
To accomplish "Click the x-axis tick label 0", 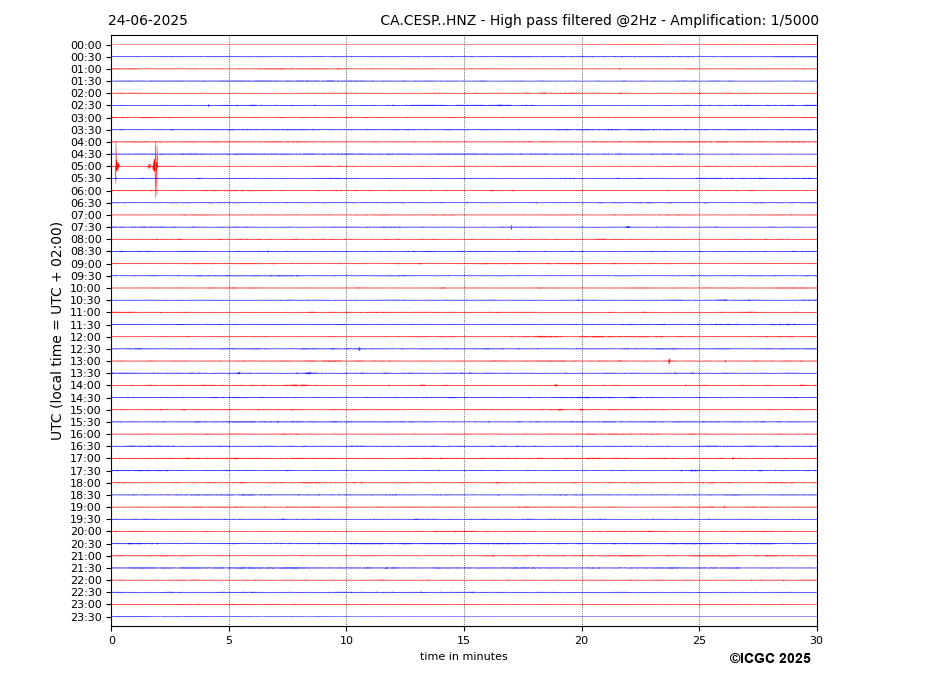I will click(112, 640).
